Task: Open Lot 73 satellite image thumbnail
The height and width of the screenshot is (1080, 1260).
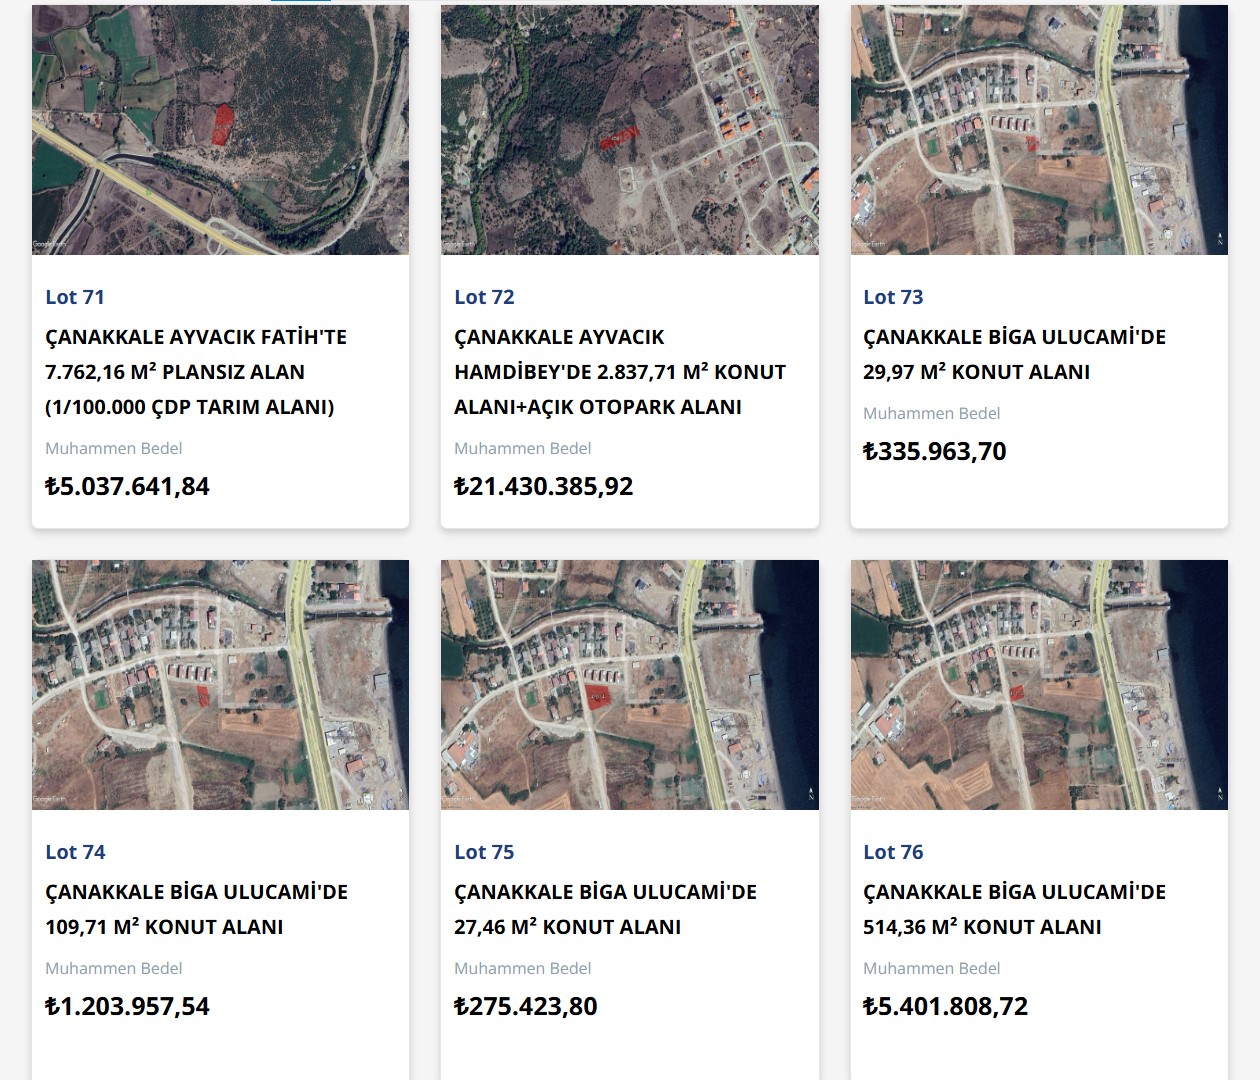Action: pyautogui.click(x=1038, y=130)
